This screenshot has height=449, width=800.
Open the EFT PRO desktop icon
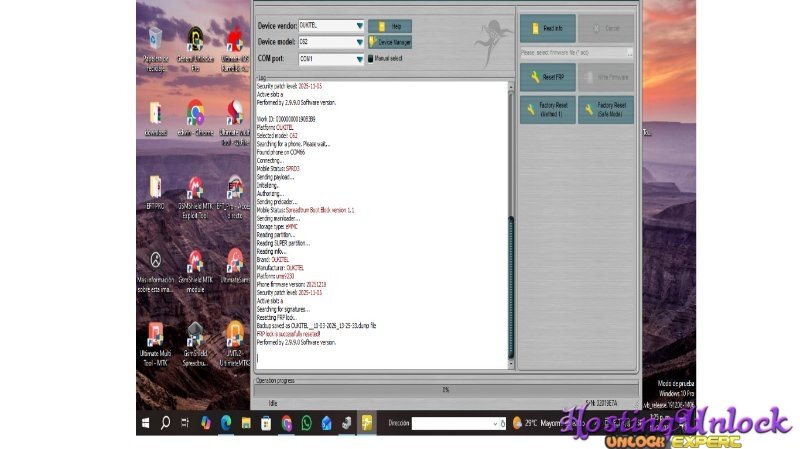[x=156, y=190]
